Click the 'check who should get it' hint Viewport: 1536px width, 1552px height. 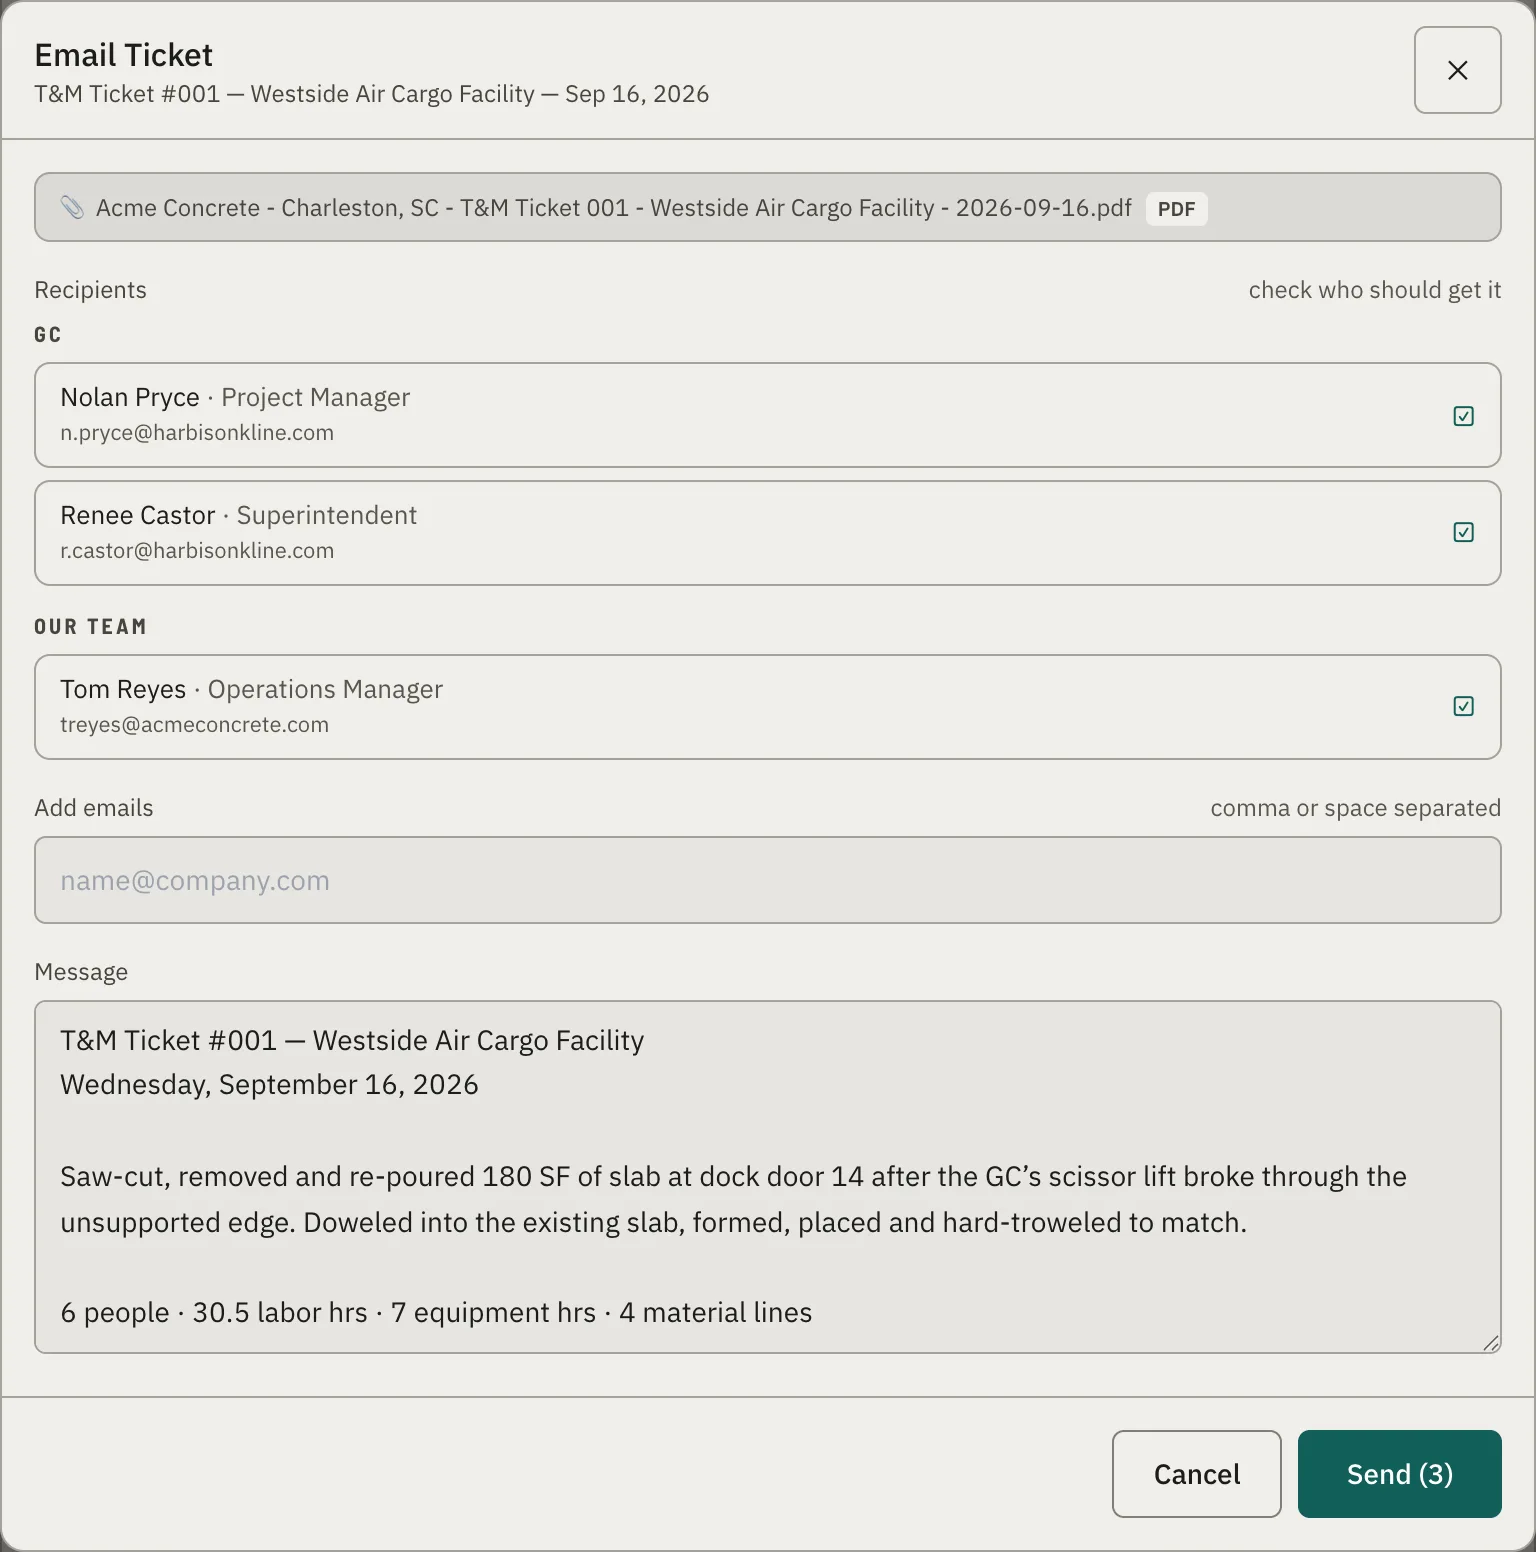[1375, 290]
